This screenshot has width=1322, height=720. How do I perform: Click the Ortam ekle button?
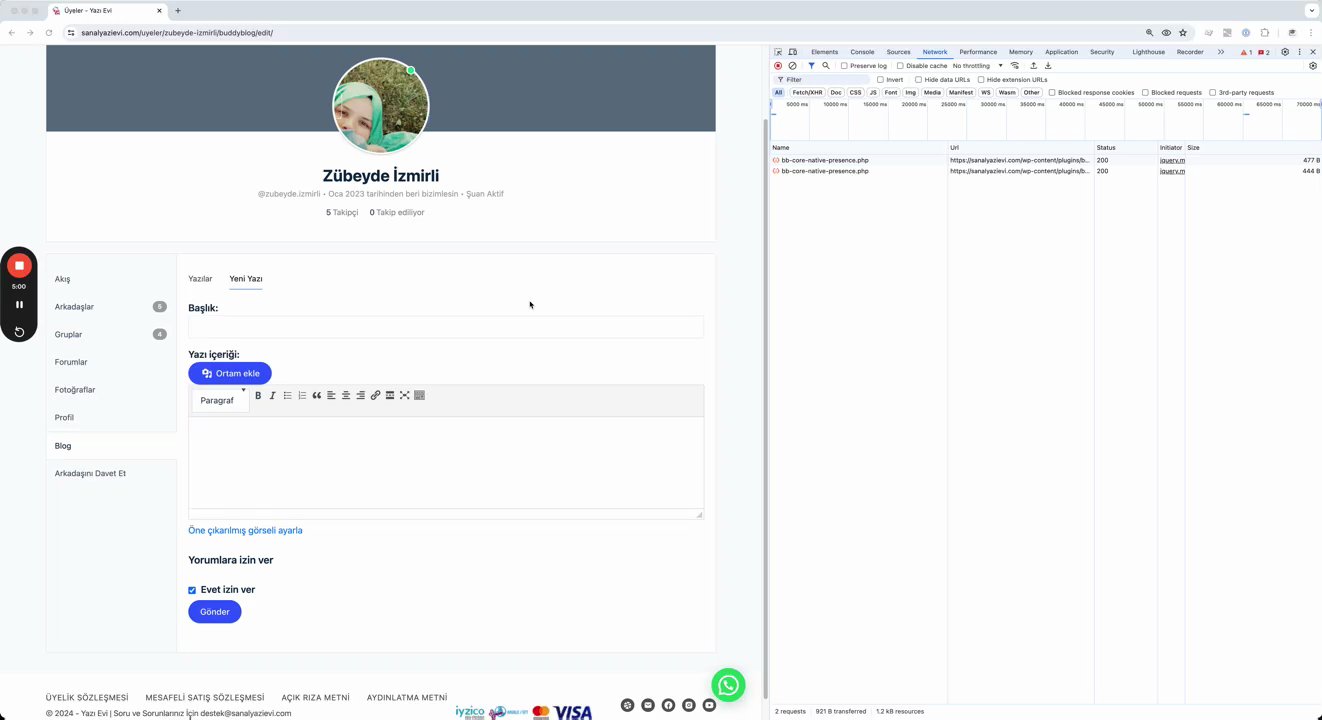click(x=230, y=373)
